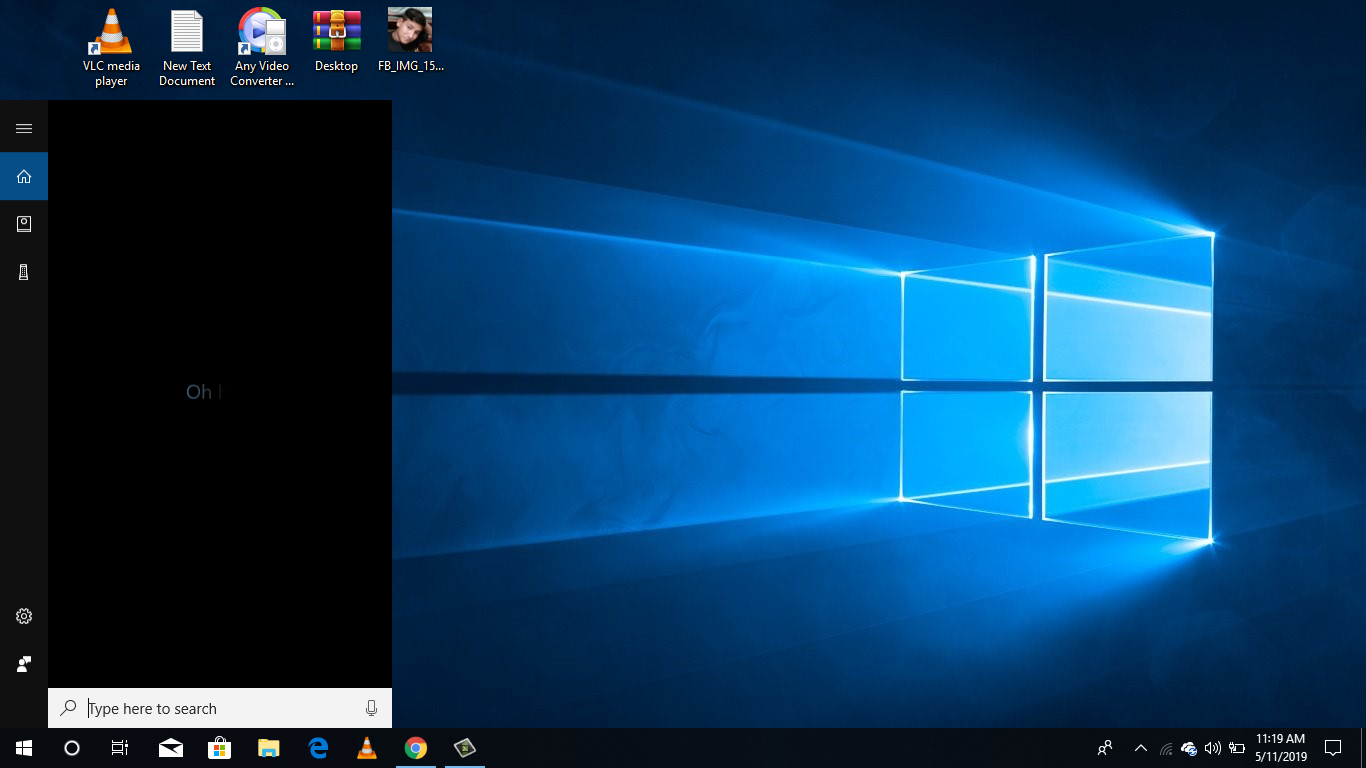Open clock and calendar at 11:19 AM
Screen dimensions: 1366x768
coord(1281,748)
